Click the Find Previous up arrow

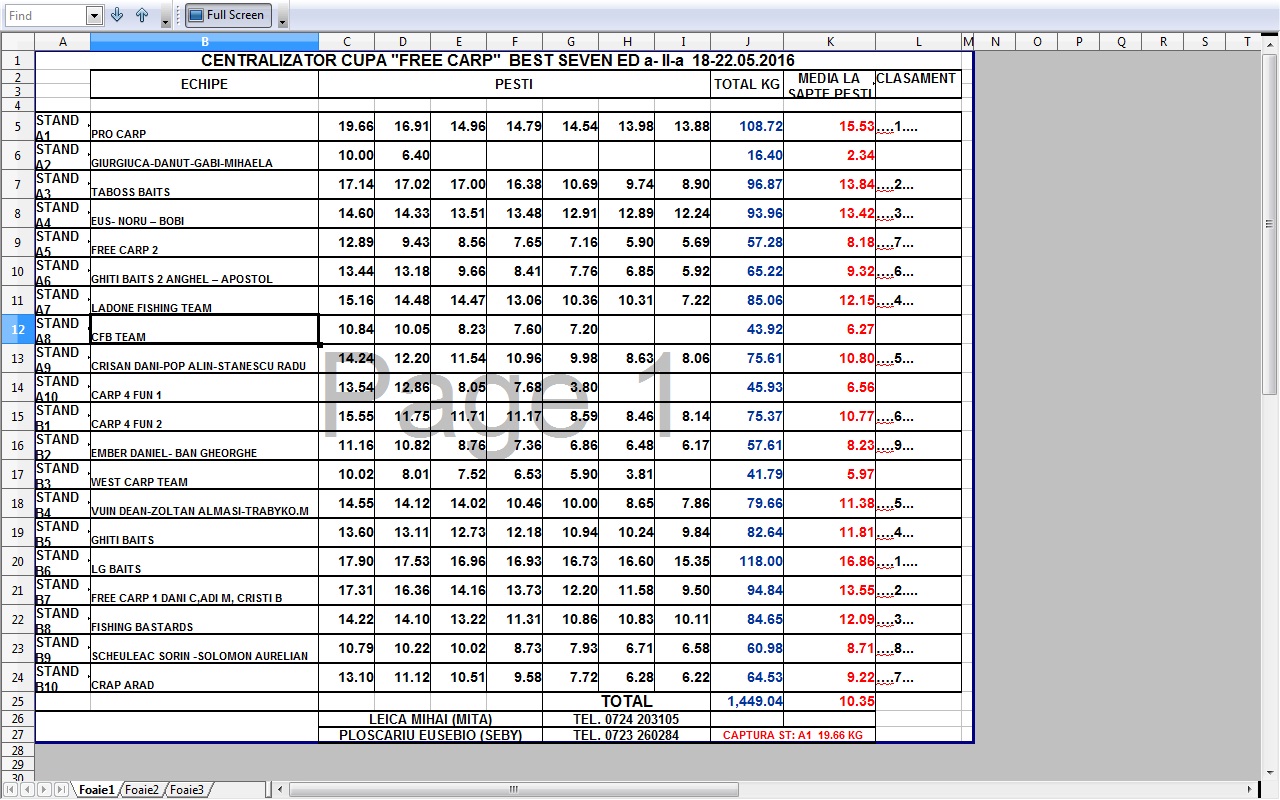click(x=142, y=15)
